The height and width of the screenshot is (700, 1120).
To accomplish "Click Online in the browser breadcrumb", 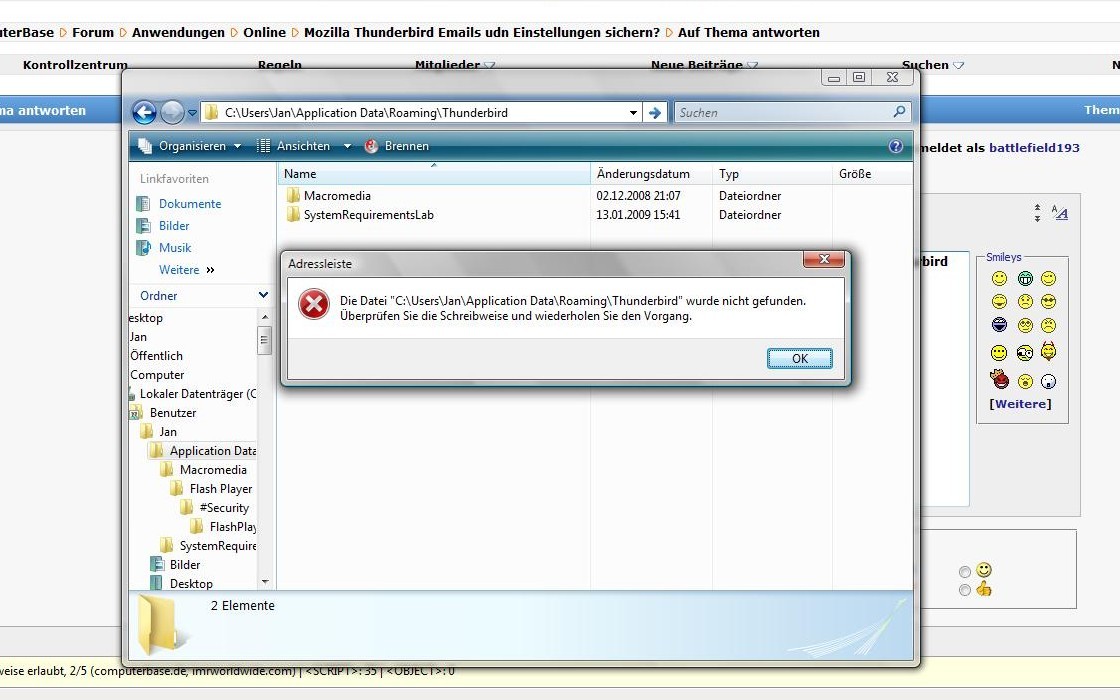I will coord(264,32).
